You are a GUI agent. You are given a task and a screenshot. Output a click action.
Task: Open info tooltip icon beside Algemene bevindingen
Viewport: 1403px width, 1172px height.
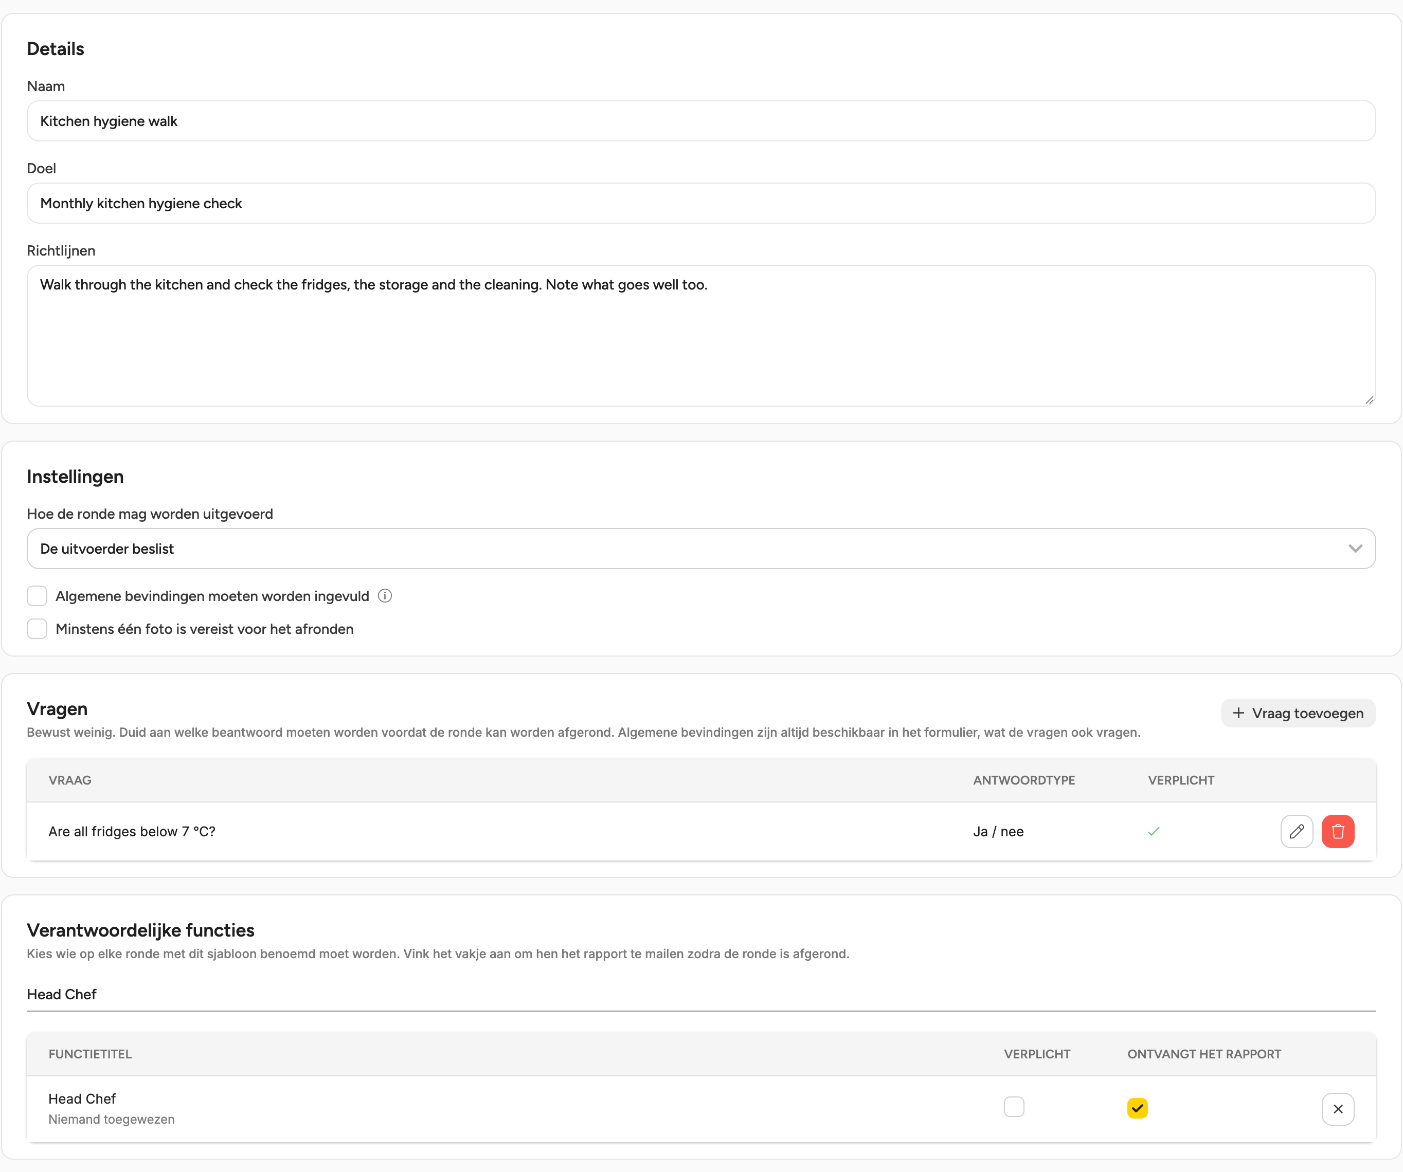coord(385,596)
